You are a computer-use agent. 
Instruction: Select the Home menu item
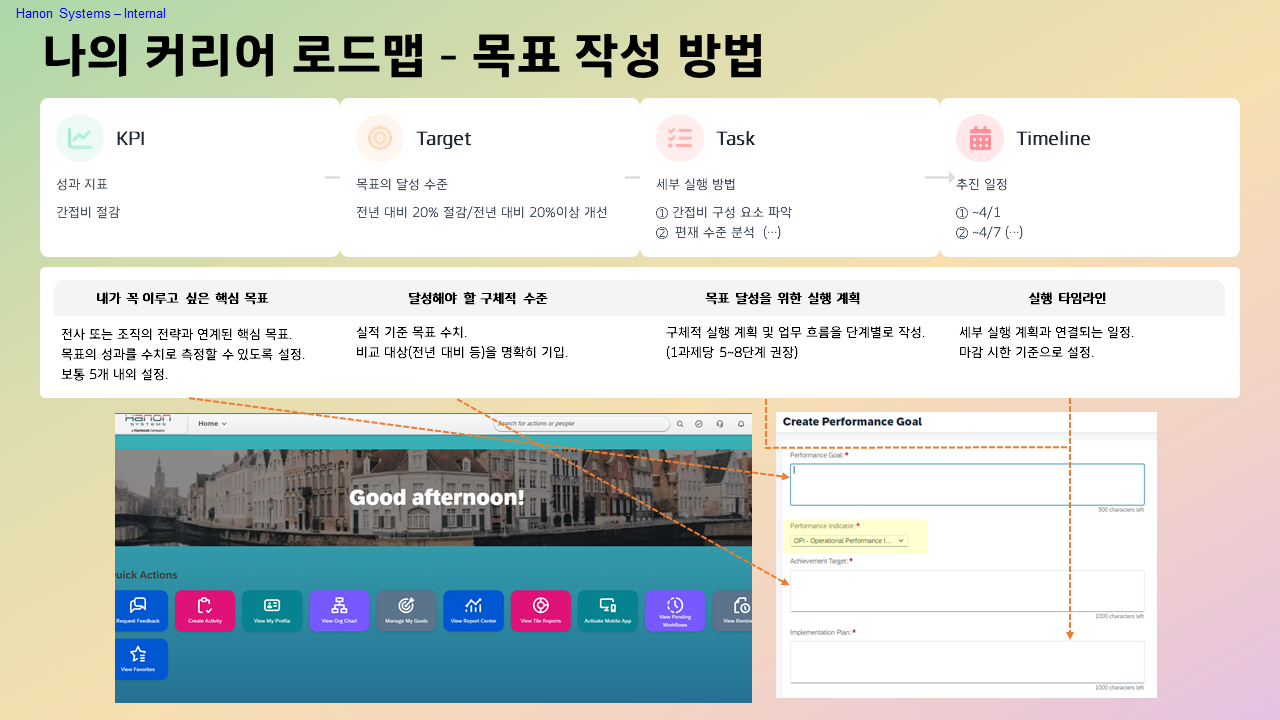pyautogui.click(x=208, y=423)
